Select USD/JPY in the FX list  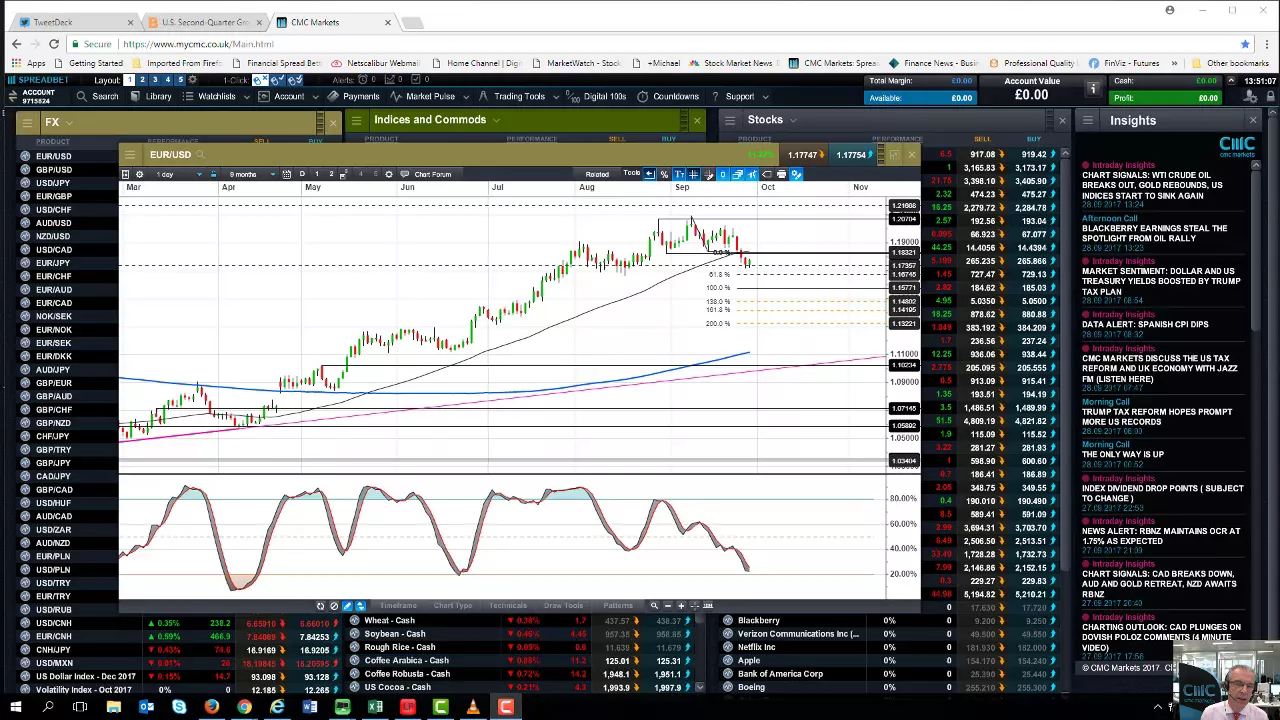click(53, 183)
